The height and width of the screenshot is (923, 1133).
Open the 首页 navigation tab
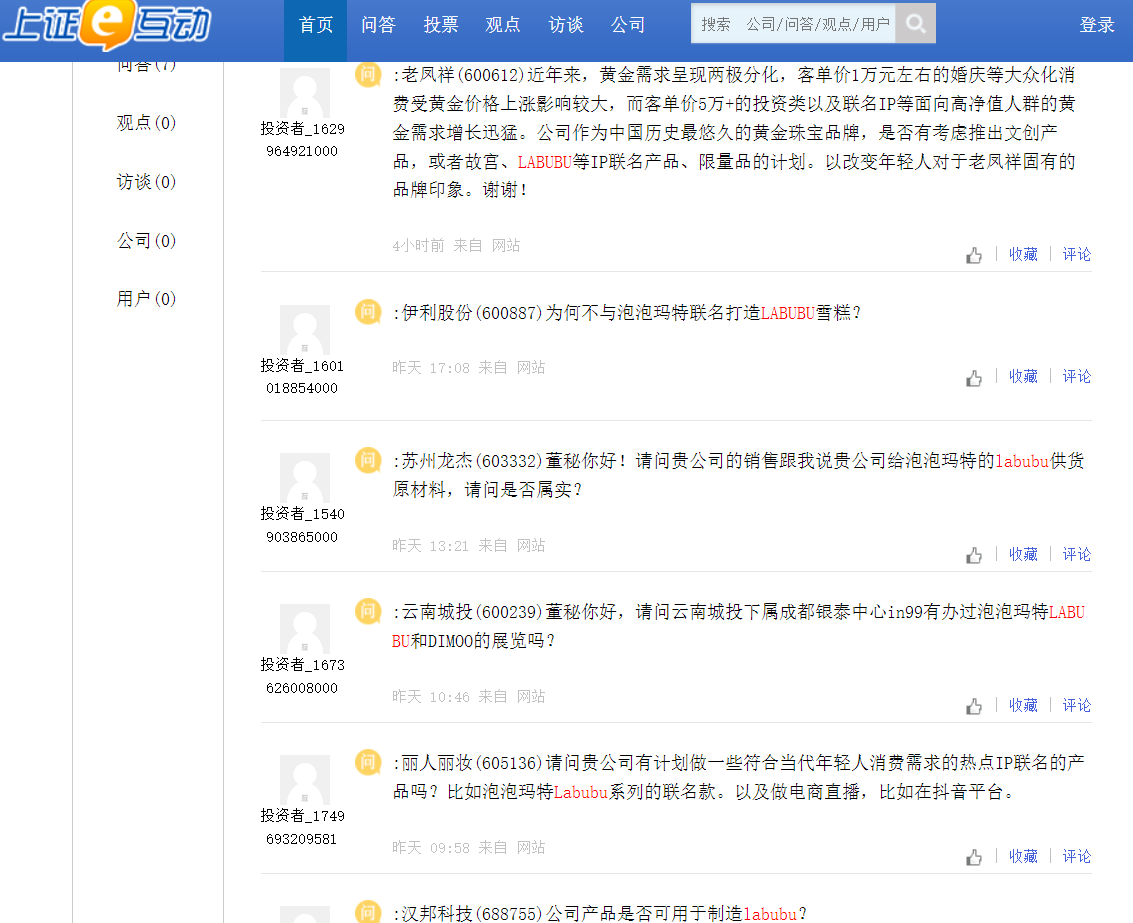click(x=316, y=25)
